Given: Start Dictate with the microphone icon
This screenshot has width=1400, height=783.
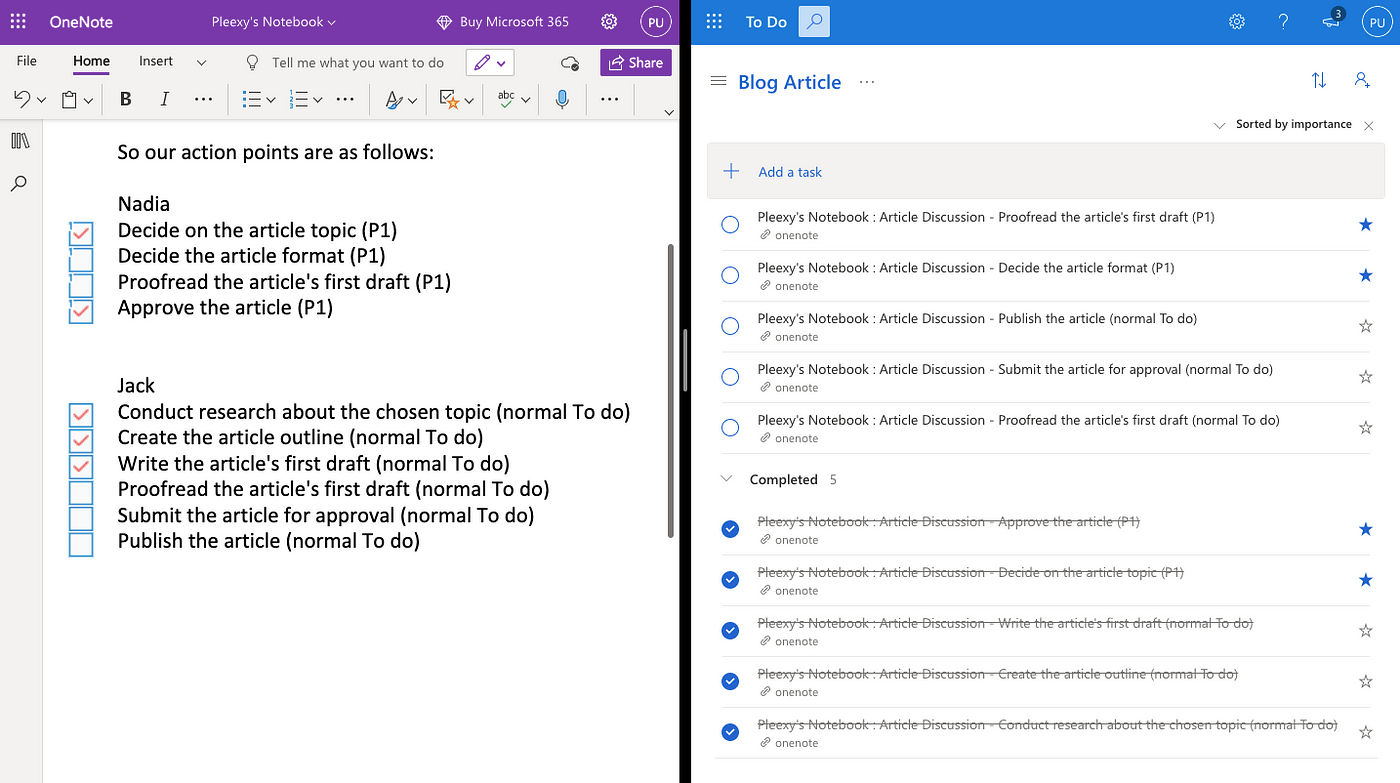Looking at the screenshot, I should pyautogui.click(x=562, y=99).
